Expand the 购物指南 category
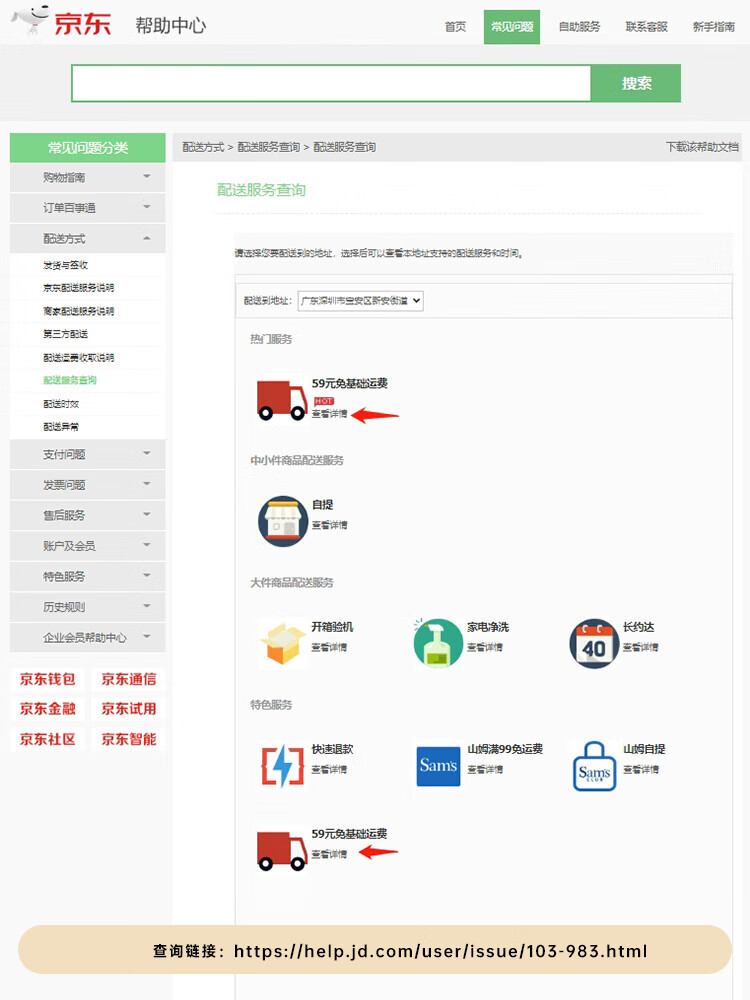 pos(87,177)
